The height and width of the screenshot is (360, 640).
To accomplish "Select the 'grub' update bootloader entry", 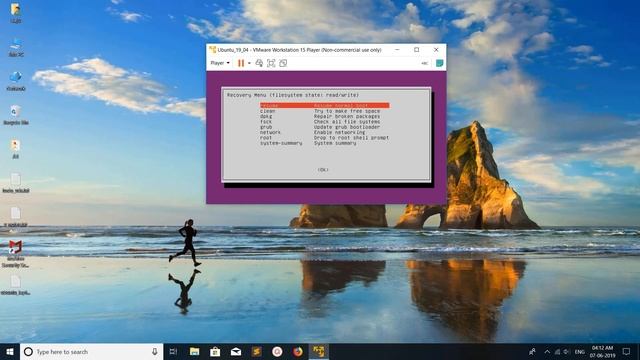I will (x=320, y=127).
